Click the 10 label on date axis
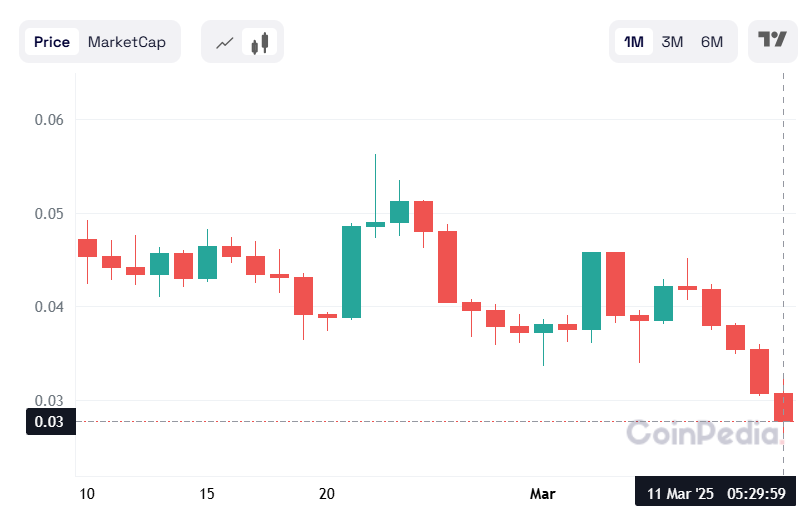The image size is (812, 514). [87, 494]
